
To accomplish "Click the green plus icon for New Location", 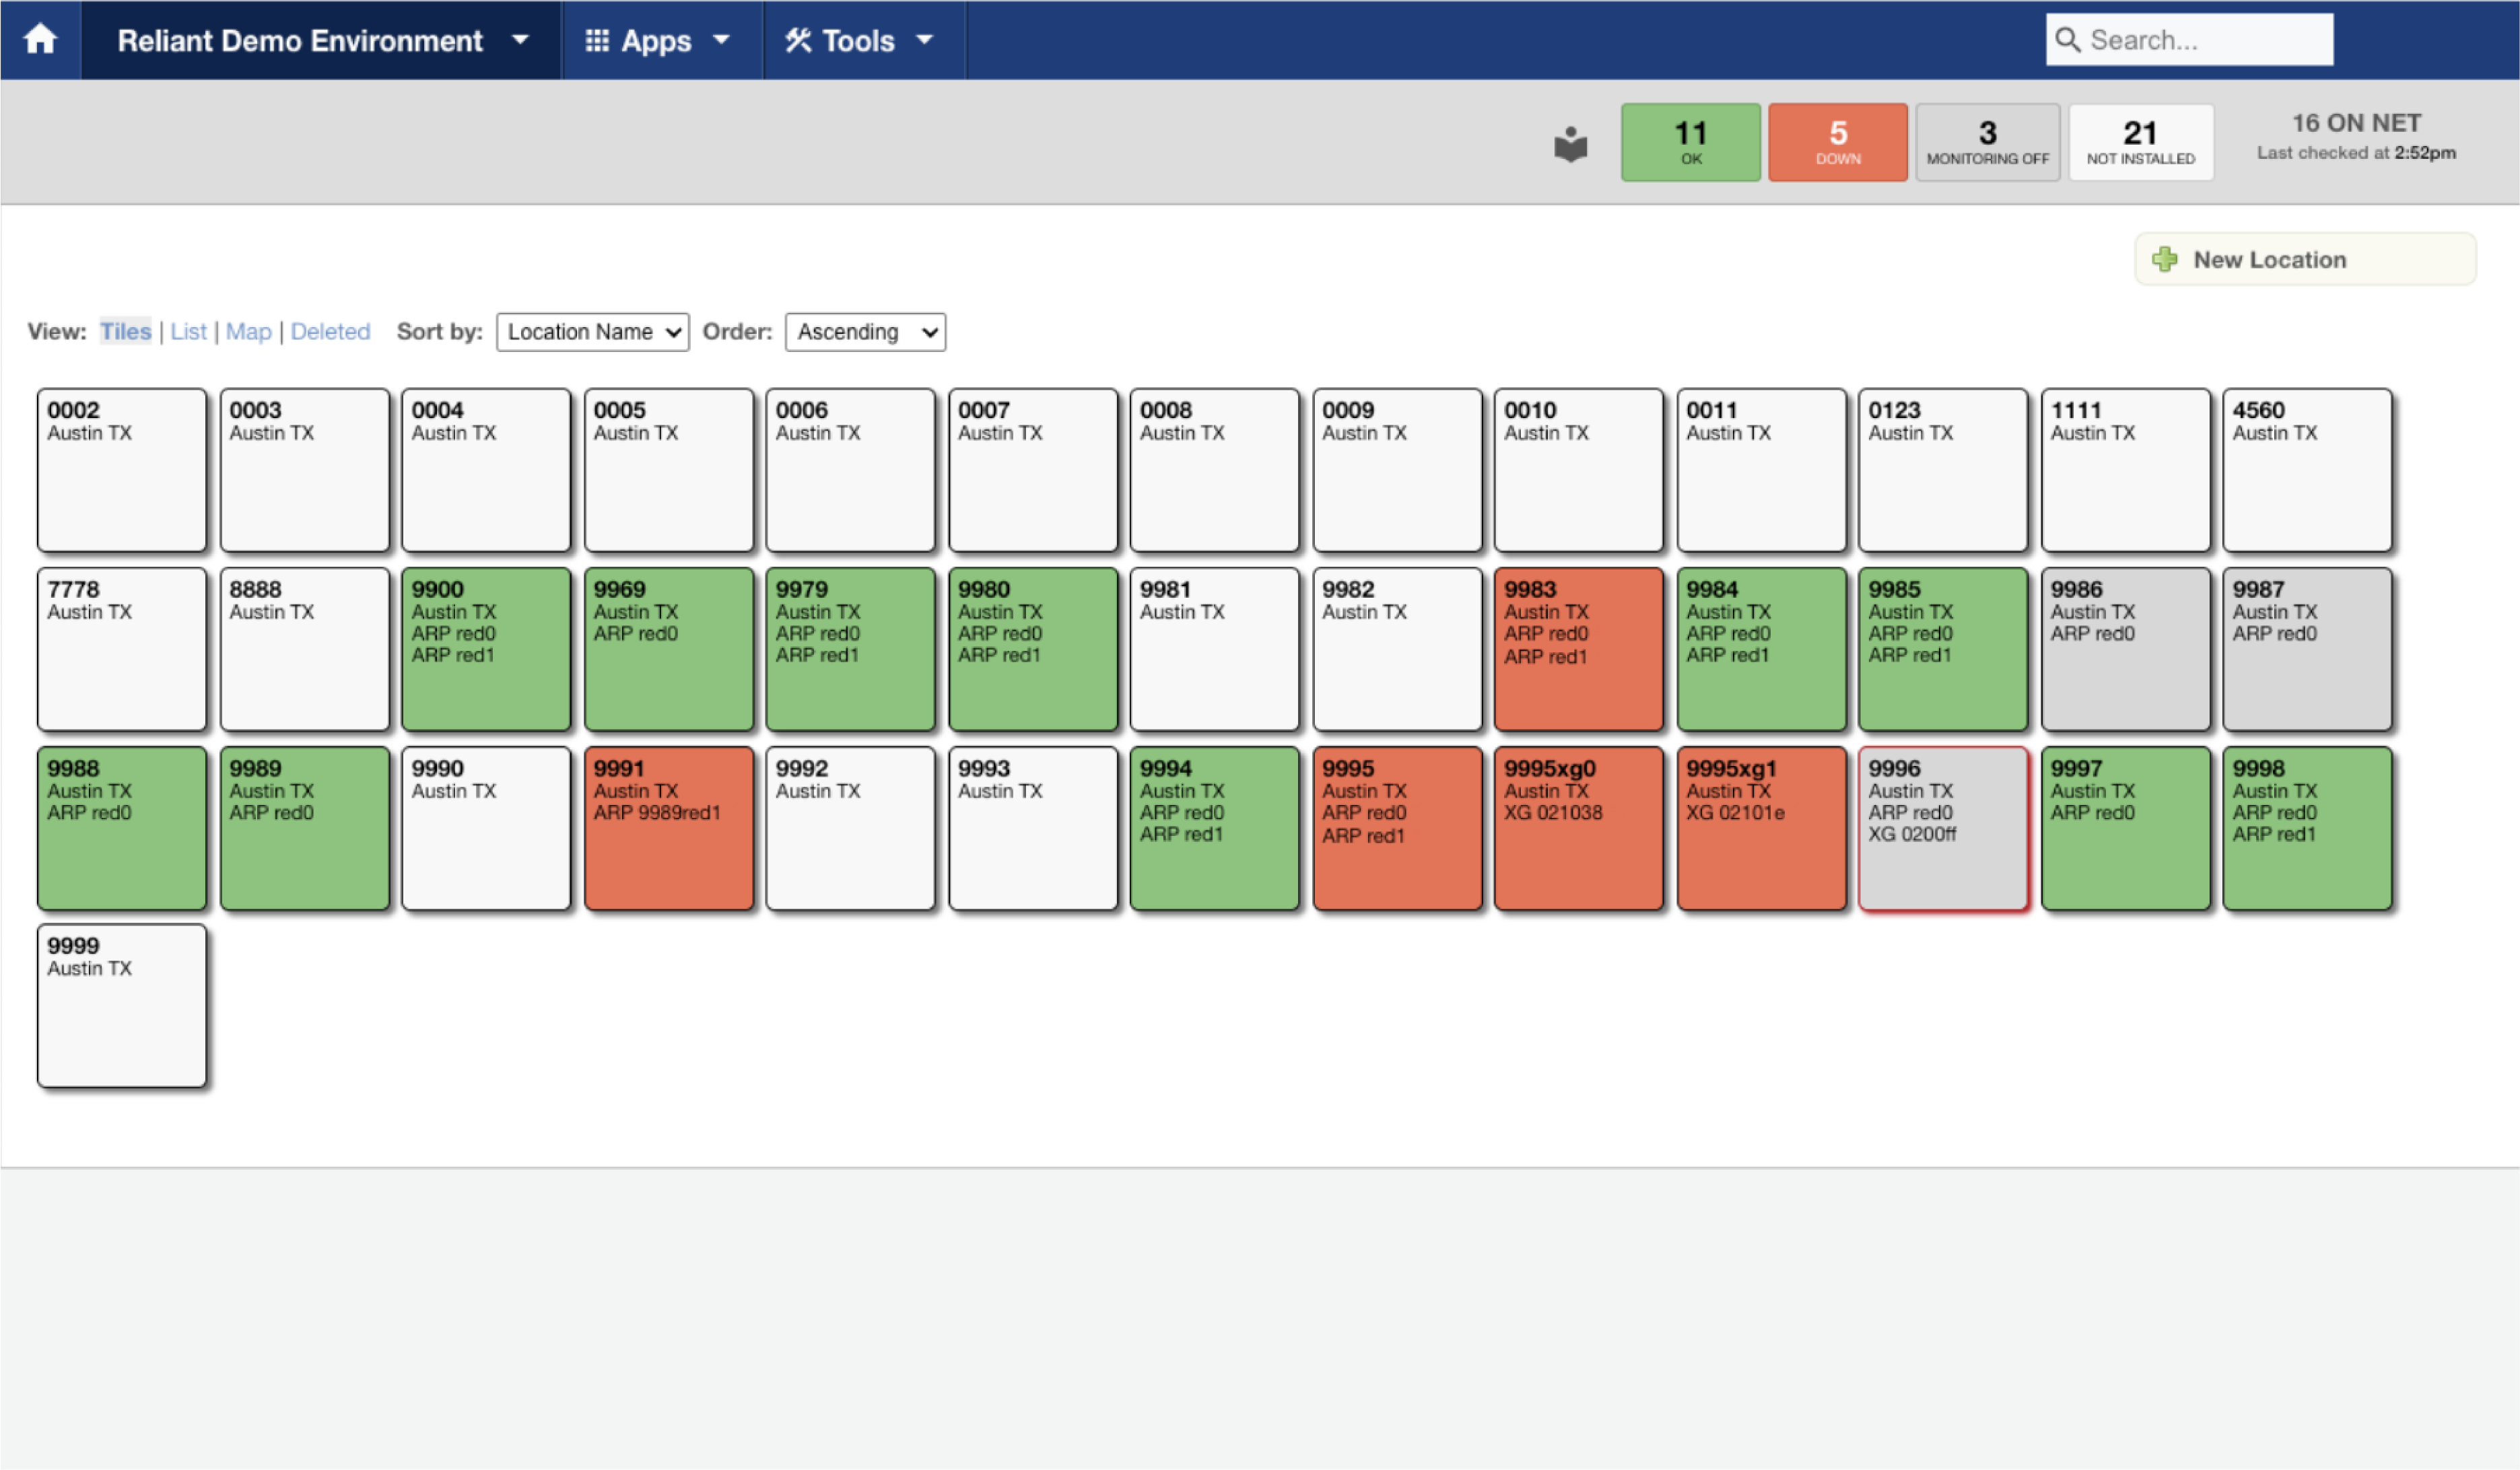I will click(2164, 259).
